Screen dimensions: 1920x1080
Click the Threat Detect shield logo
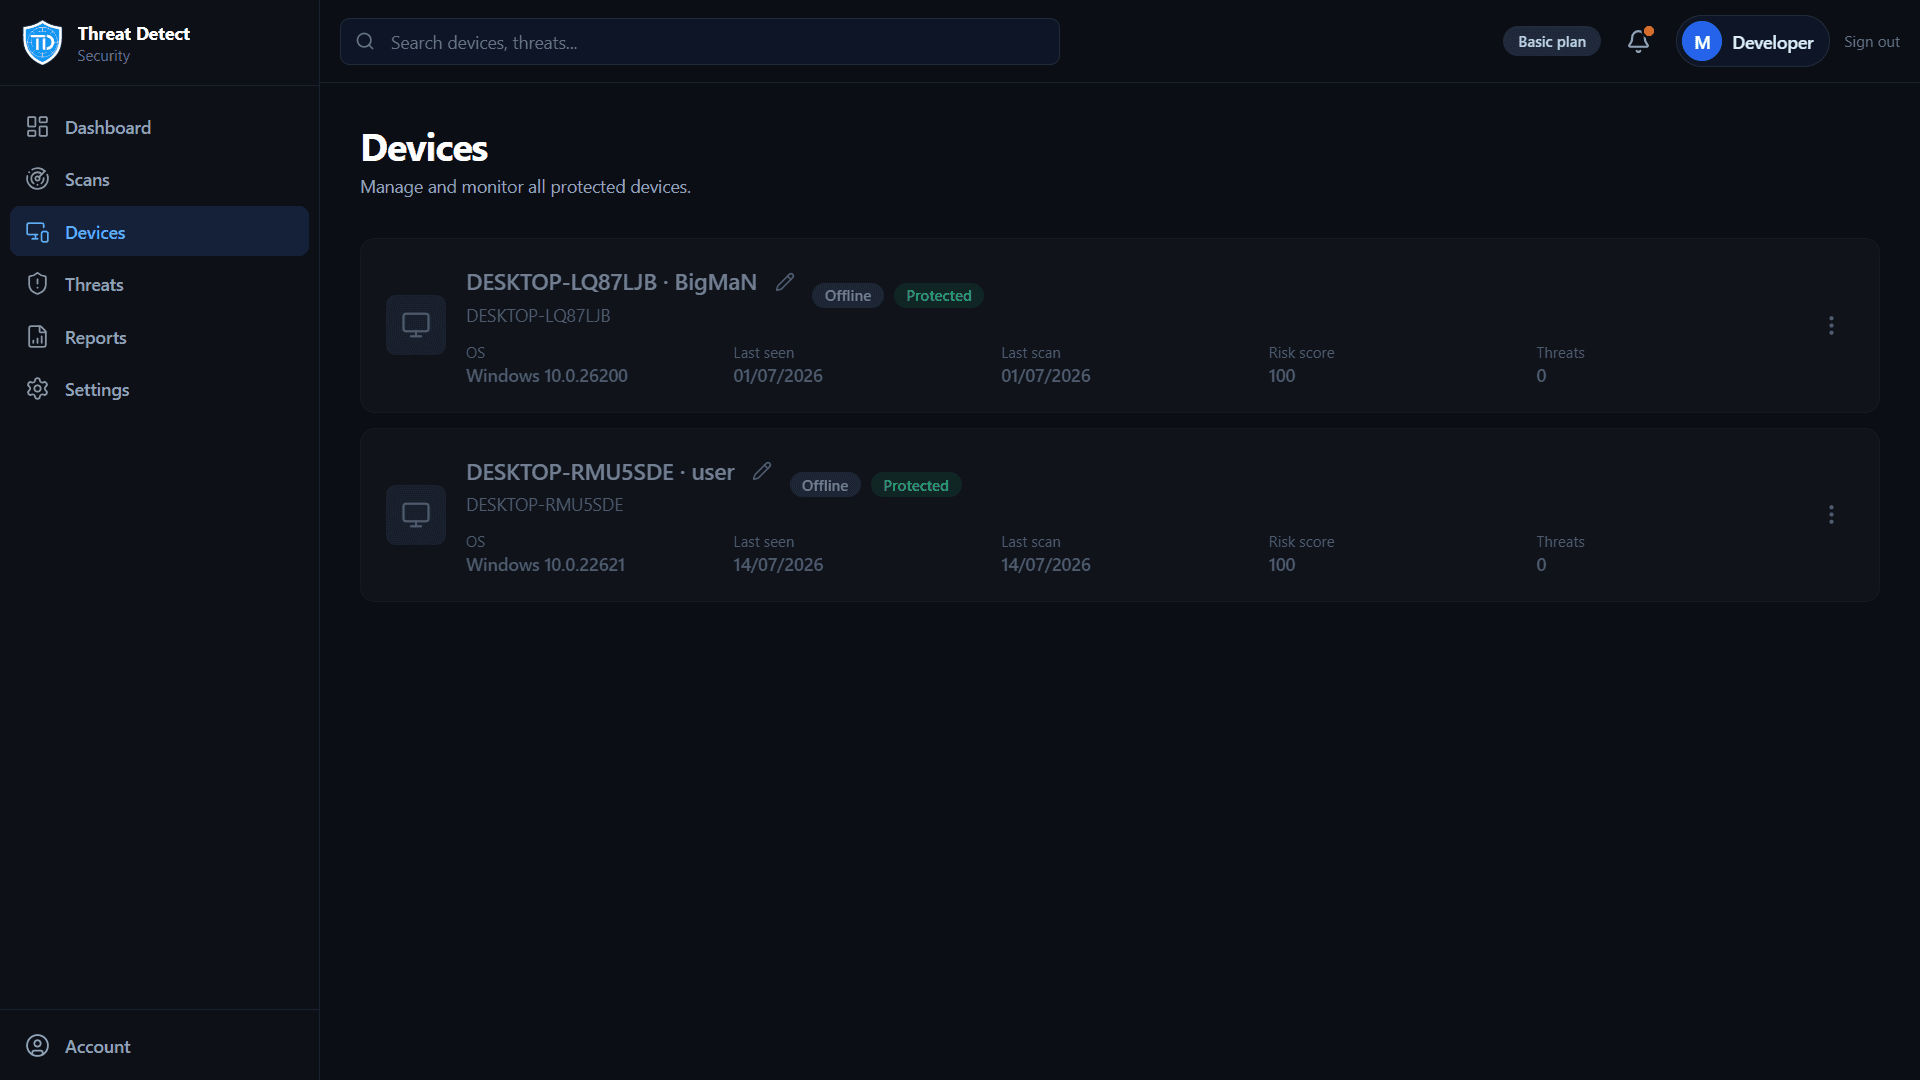pyautogui.click(x=42, y=42)
